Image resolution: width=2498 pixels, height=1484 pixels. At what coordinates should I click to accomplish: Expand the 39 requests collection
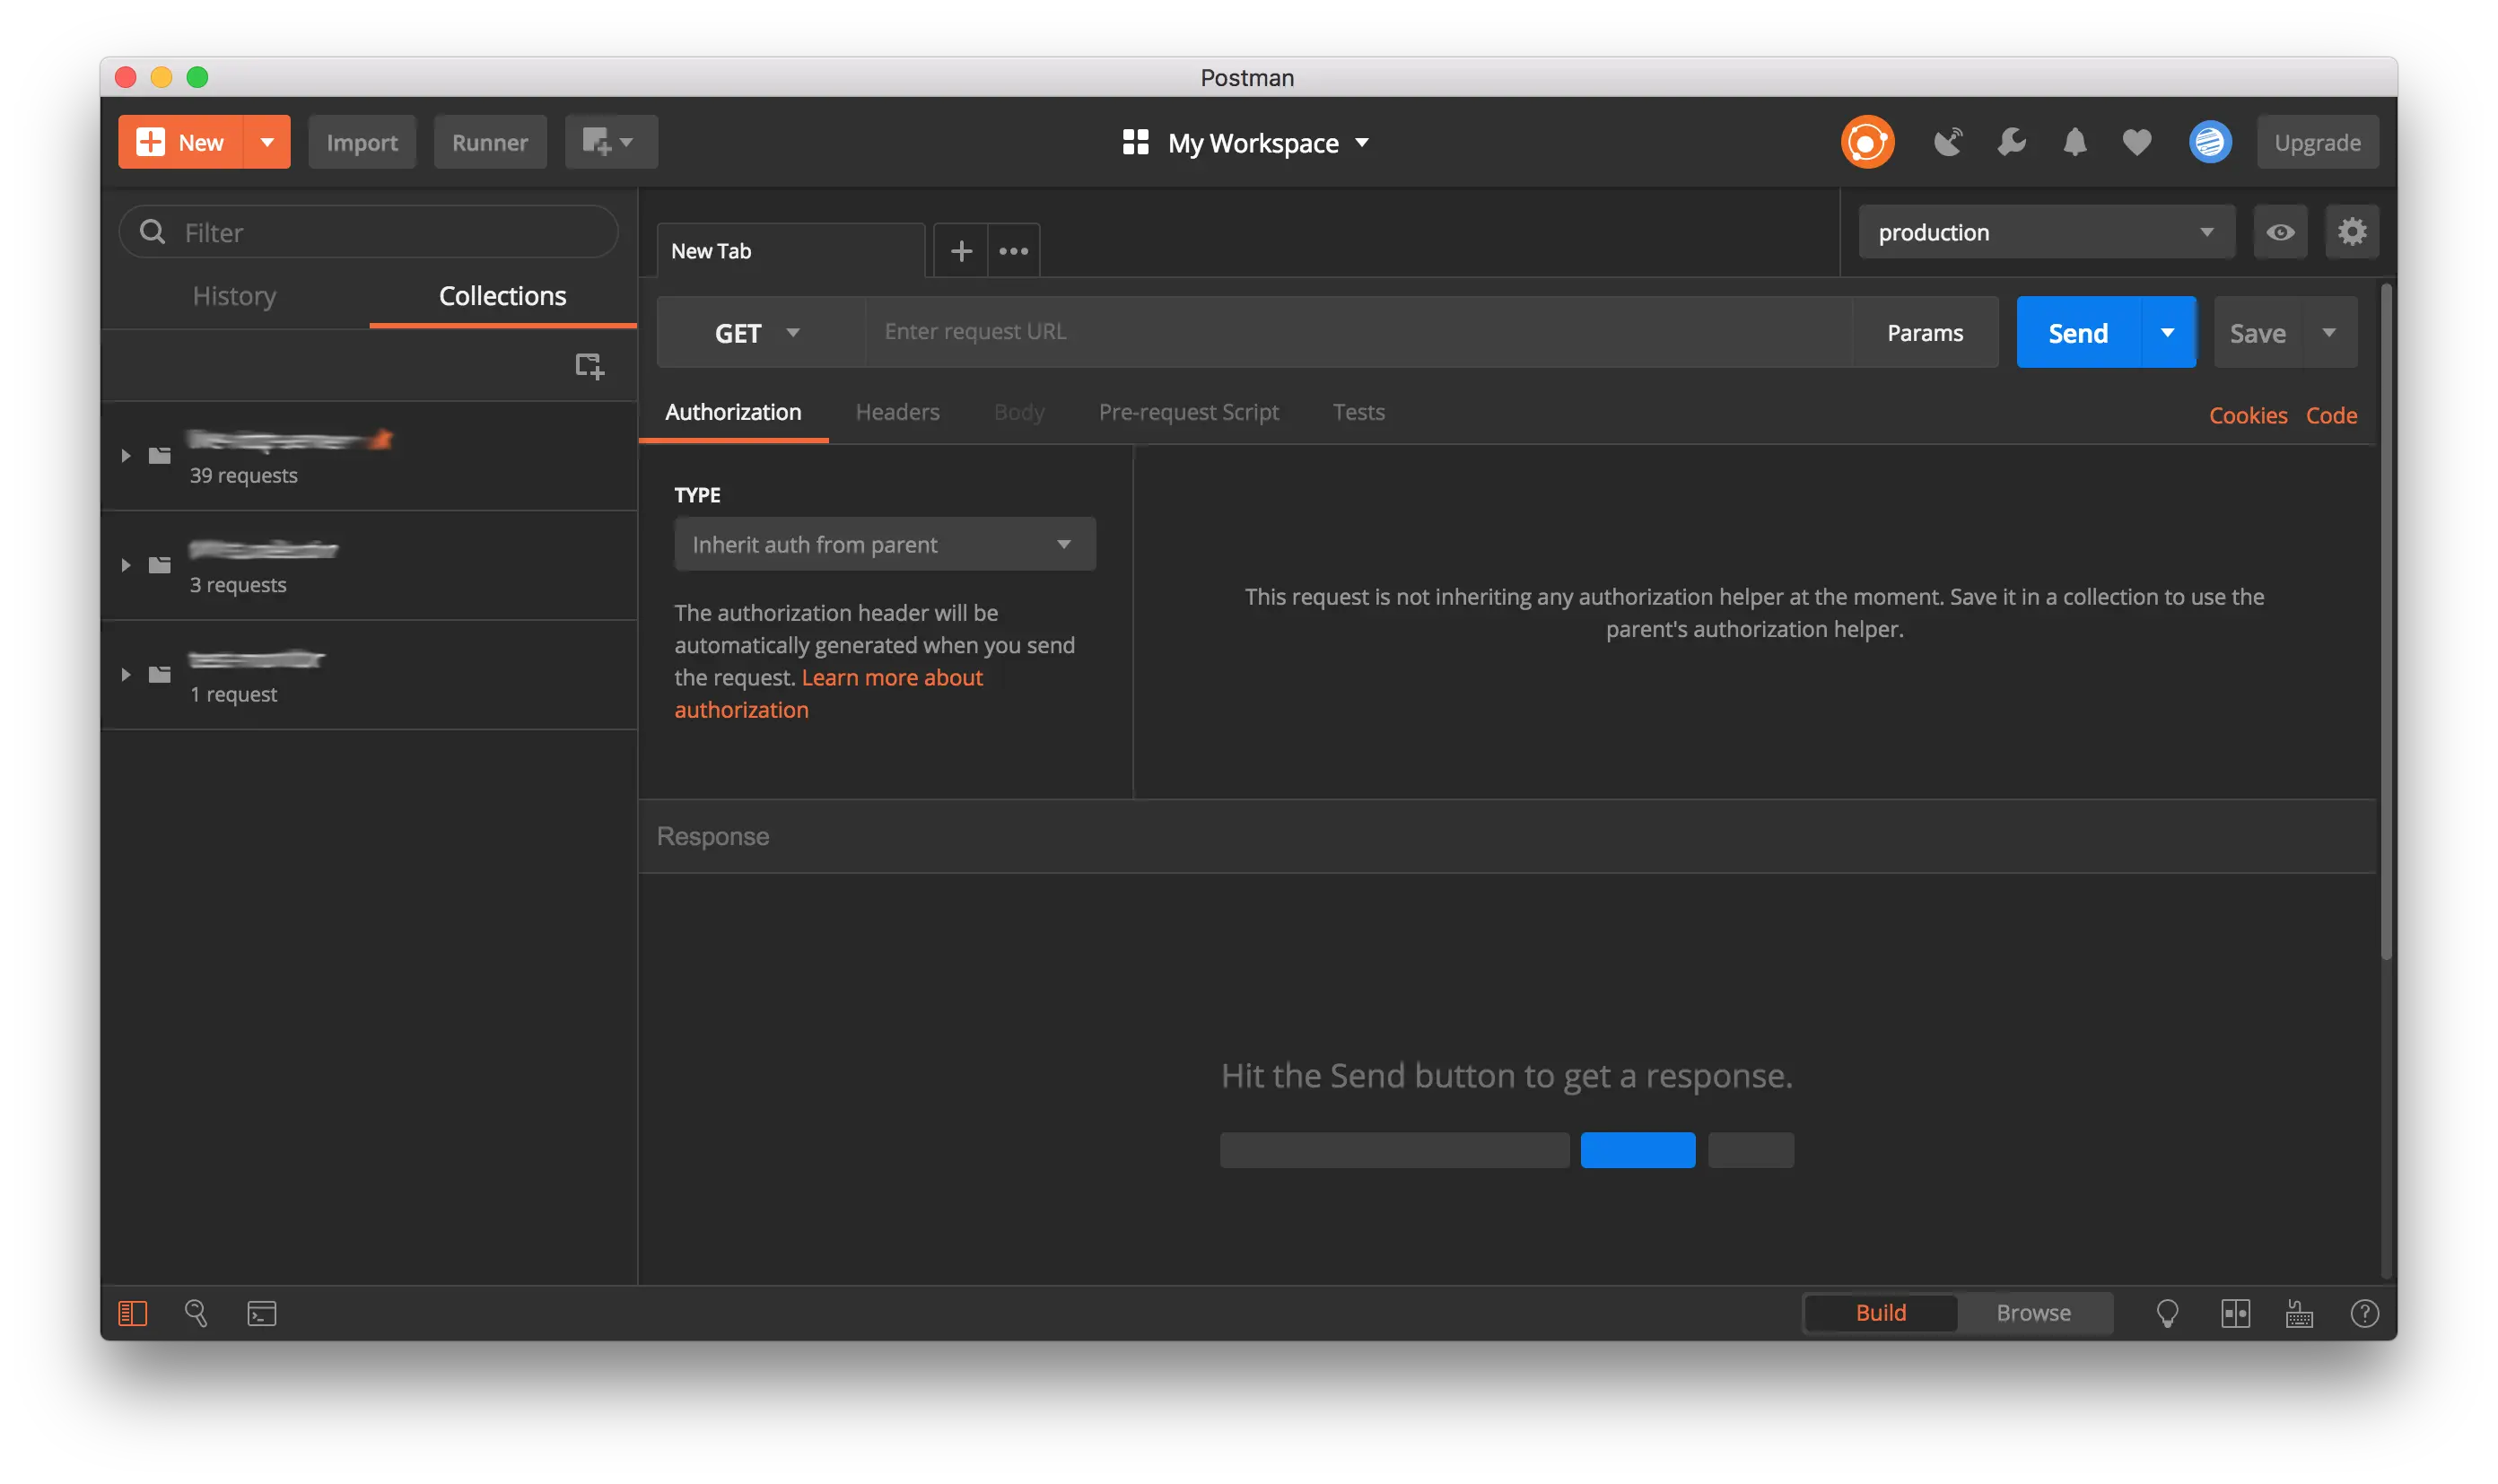126,456
